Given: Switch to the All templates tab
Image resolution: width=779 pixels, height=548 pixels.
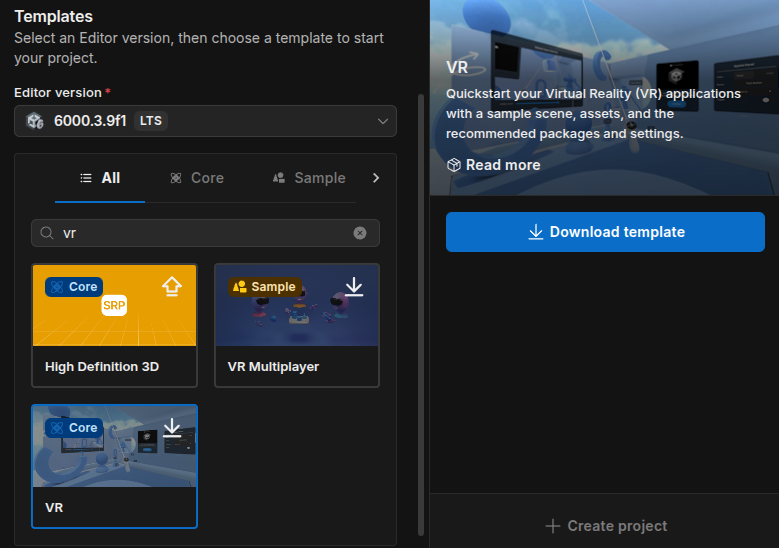Looking at the screenshot, I should tap(100, 178).
